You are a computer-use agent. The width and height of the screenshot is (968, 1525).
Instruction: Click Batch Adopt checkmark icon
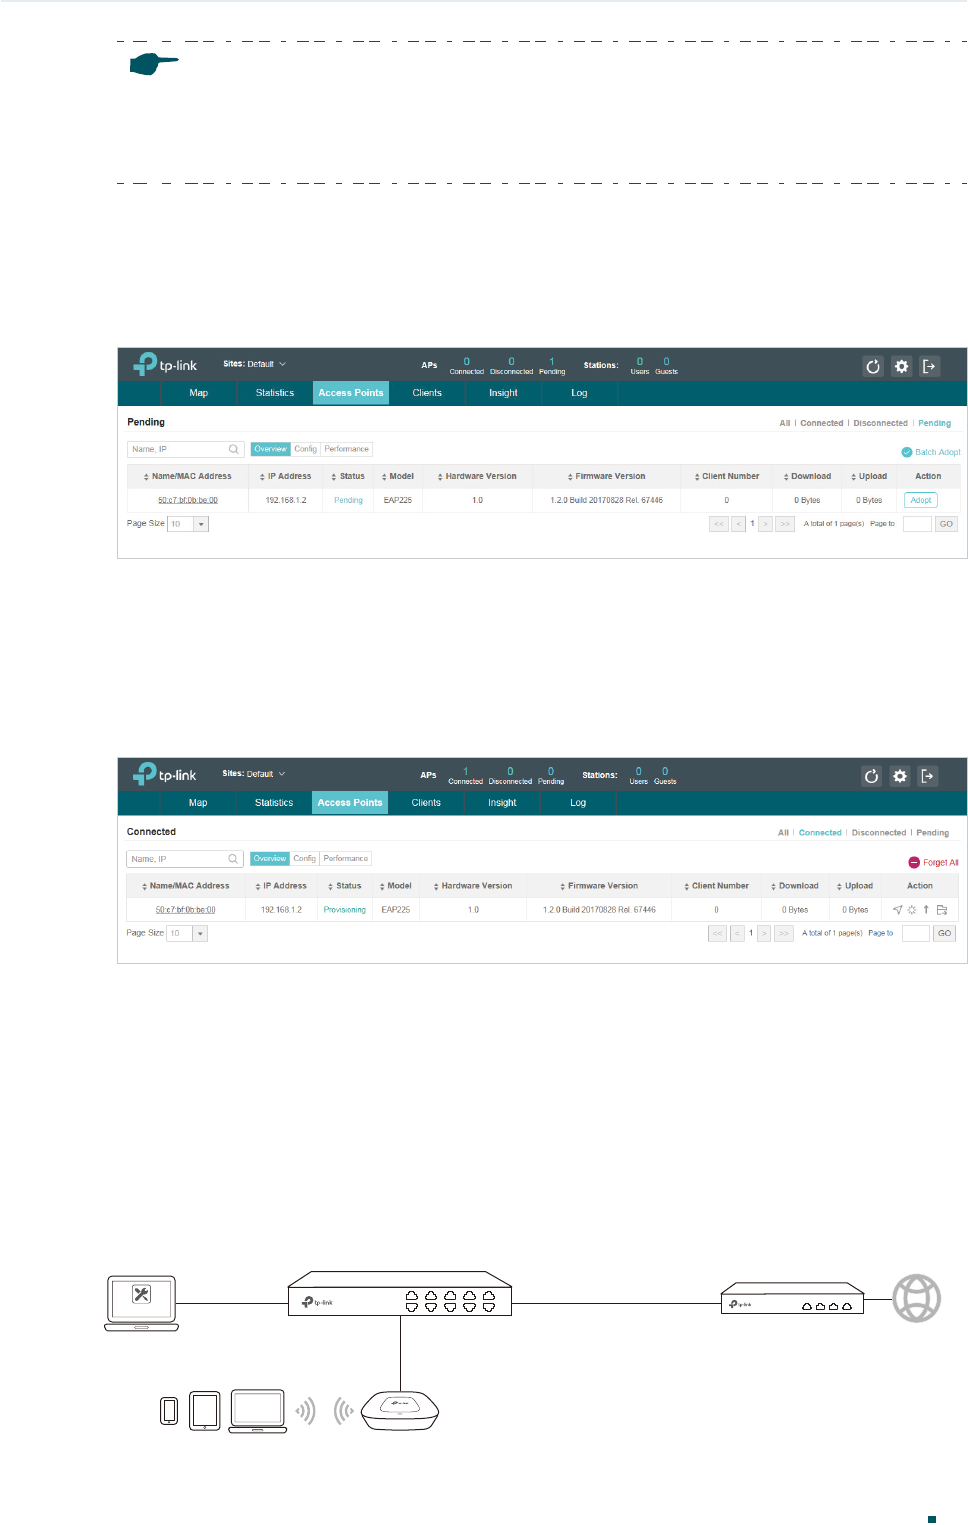coord(907,452)
